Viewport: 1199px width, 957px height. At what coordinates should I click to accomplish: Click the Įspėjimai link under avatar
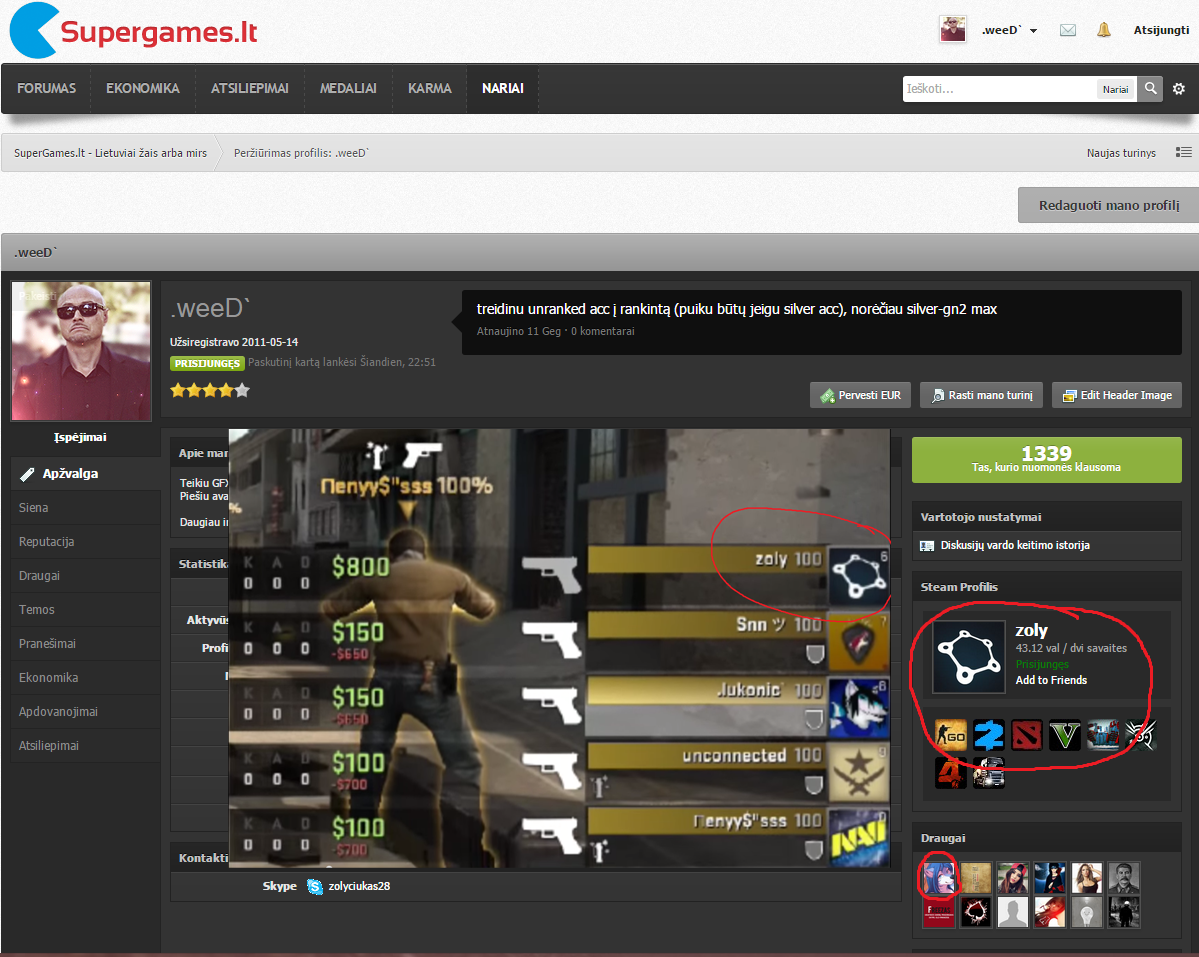[x=80, y=437]
